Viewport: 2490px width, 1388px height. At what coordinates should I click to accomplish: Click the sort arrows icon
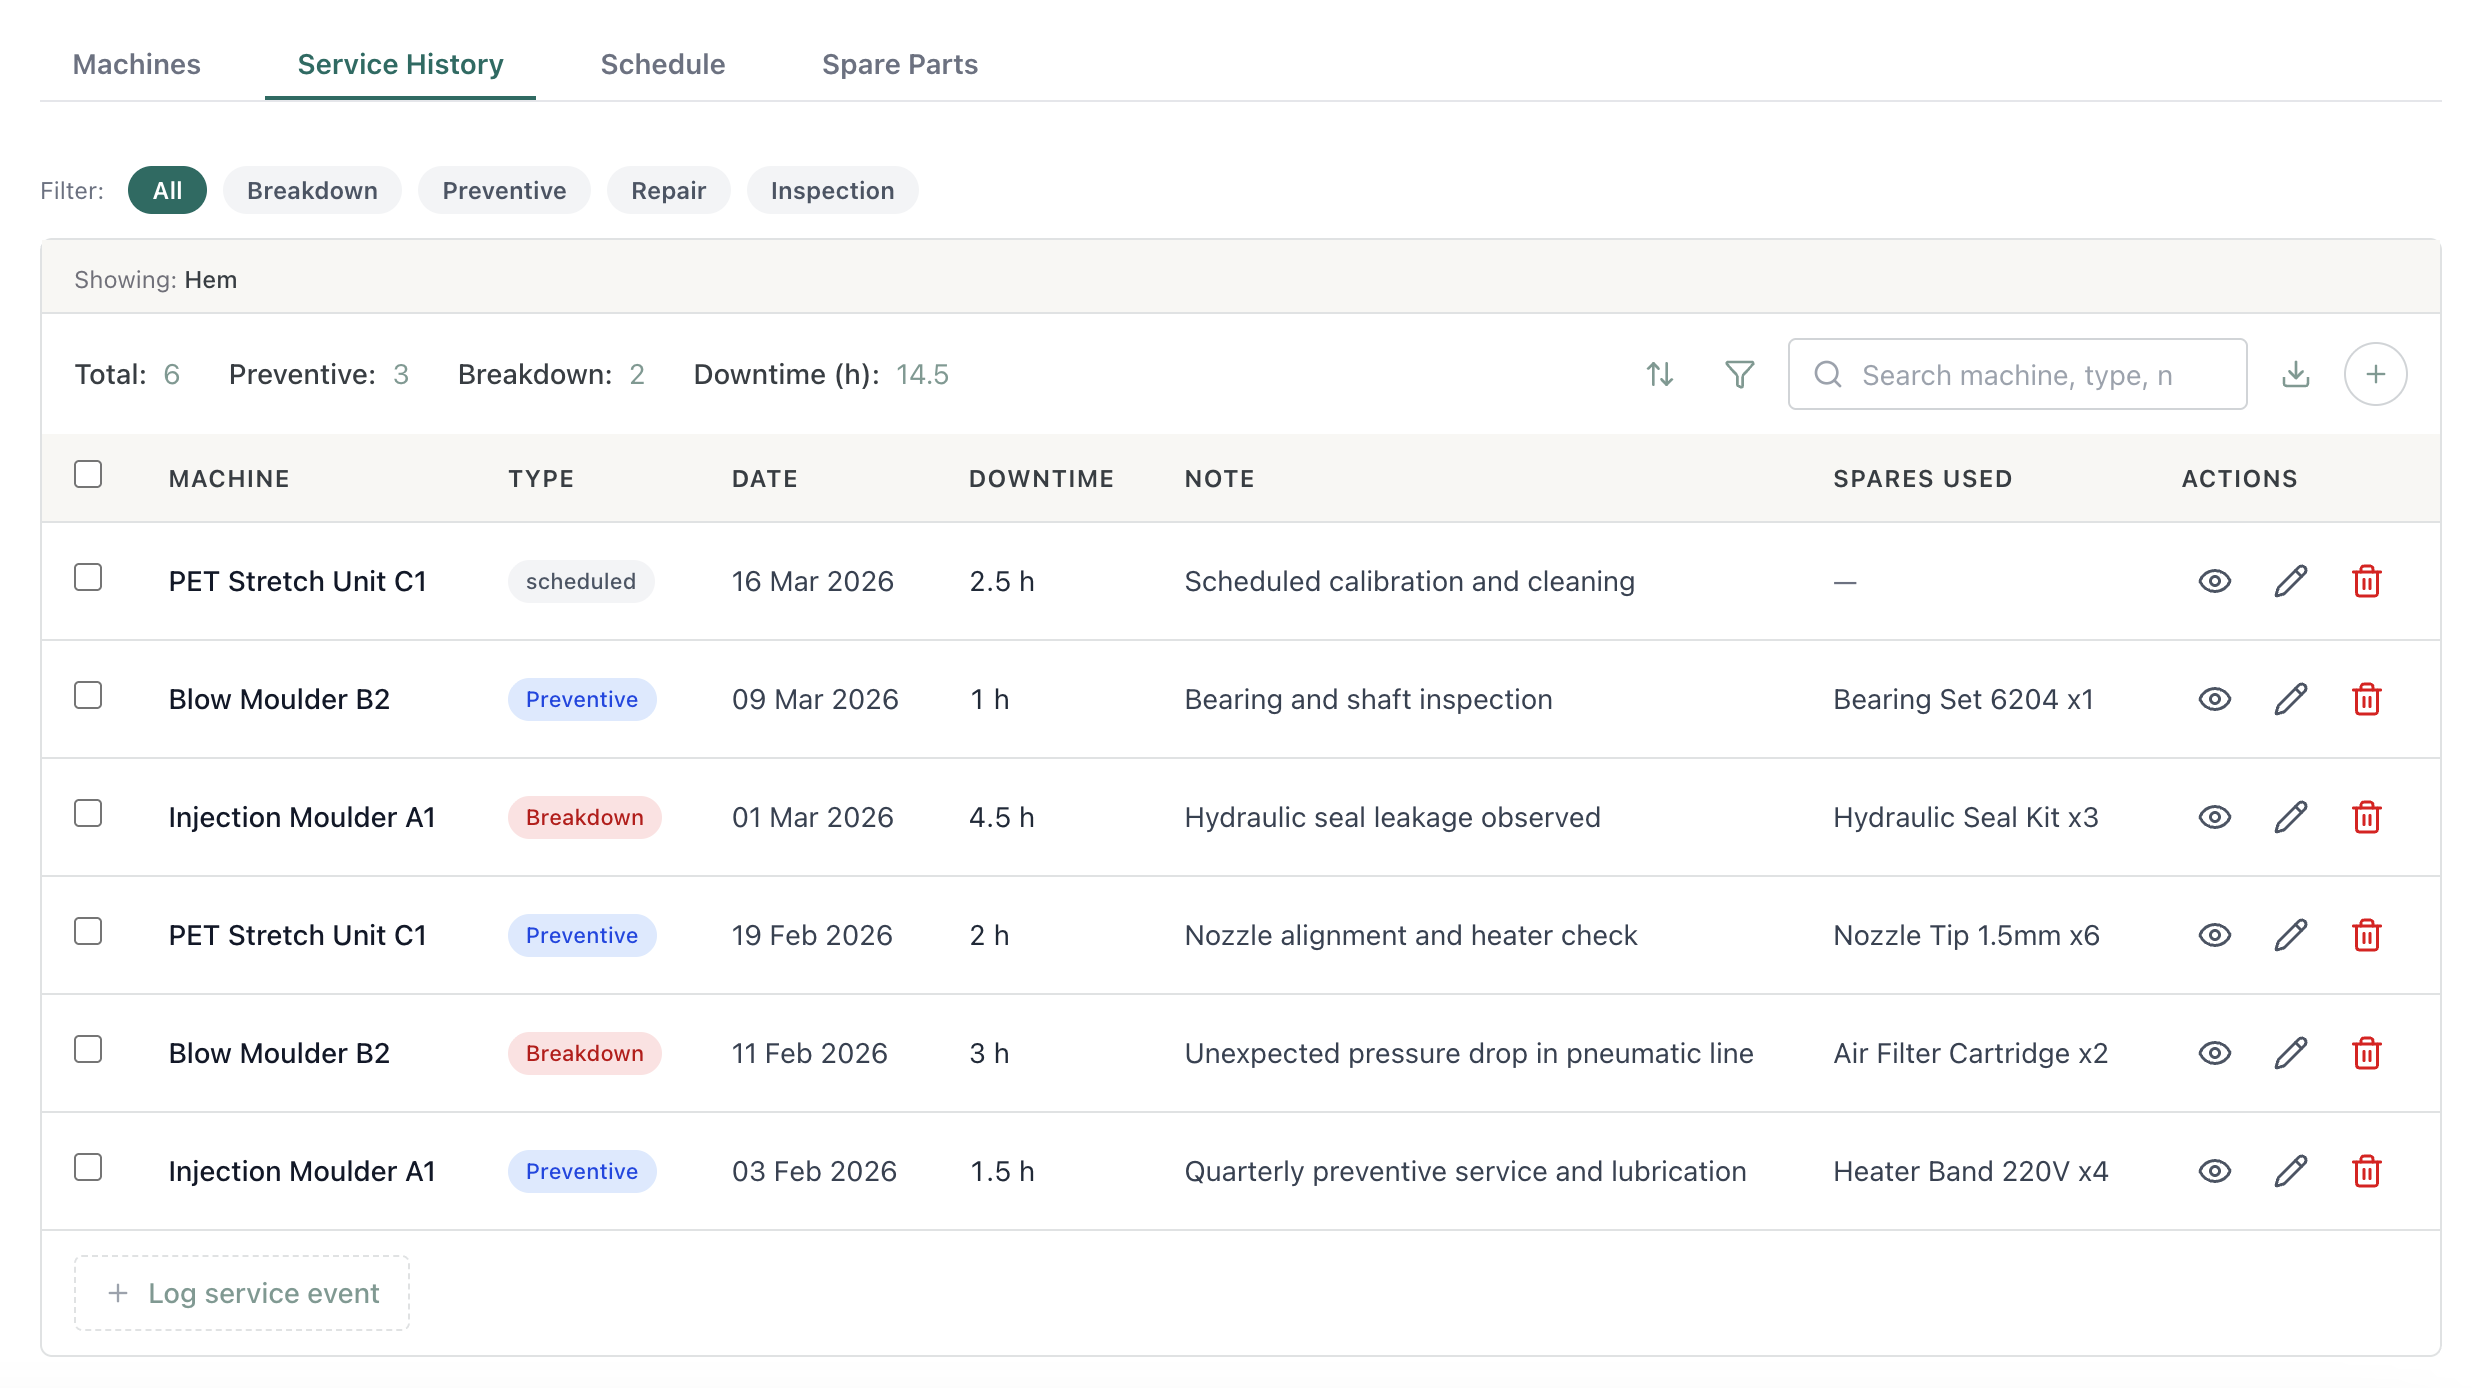[1660, 374]
